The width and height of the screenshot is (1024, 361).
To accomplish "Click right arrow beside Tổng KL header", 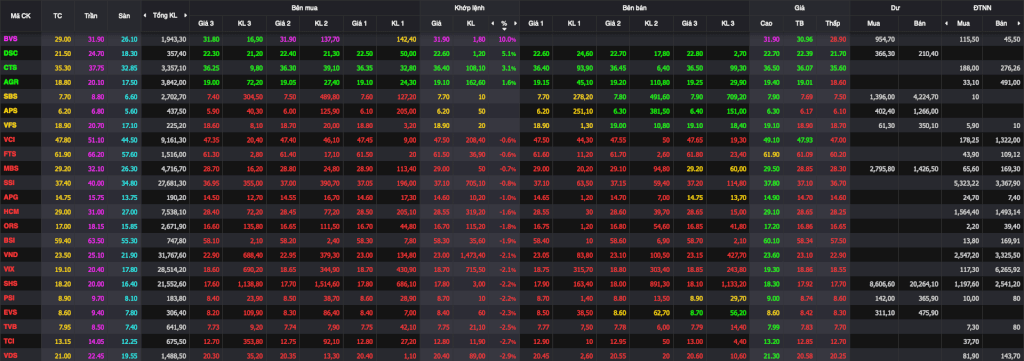I will pyautogui.click(x=185, y=15).
